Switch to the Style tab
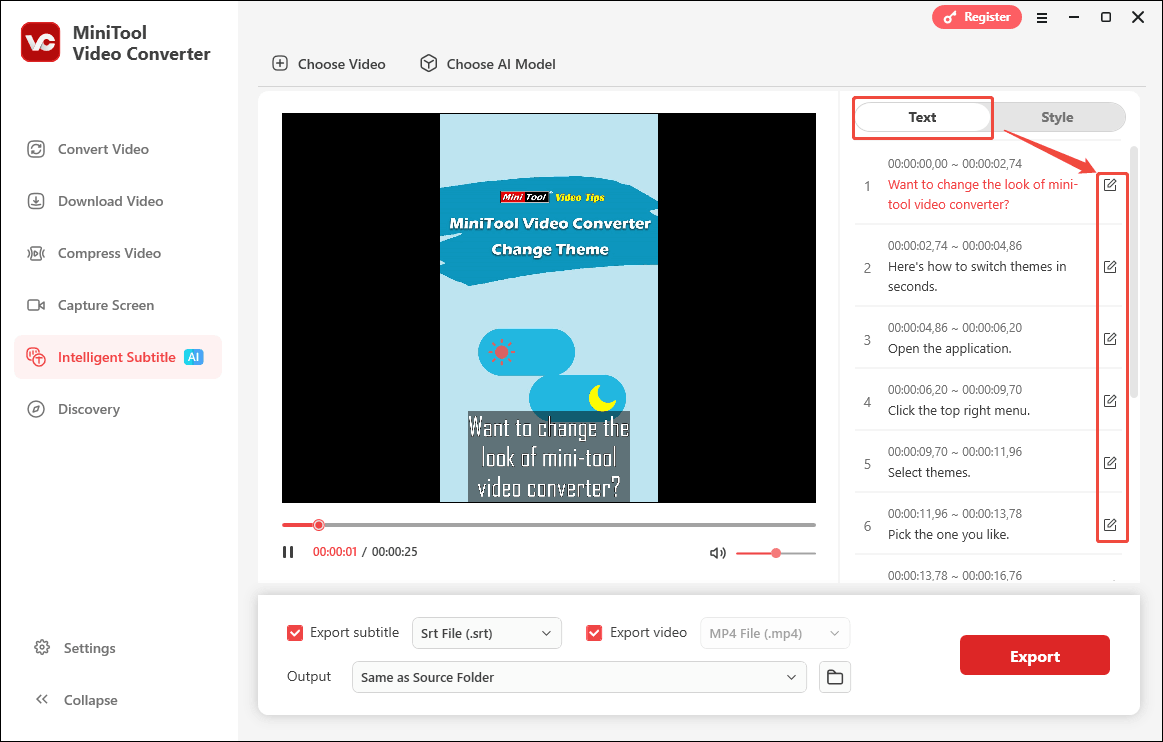The width and height of the screenshot is (1163, 742). 1057,116
